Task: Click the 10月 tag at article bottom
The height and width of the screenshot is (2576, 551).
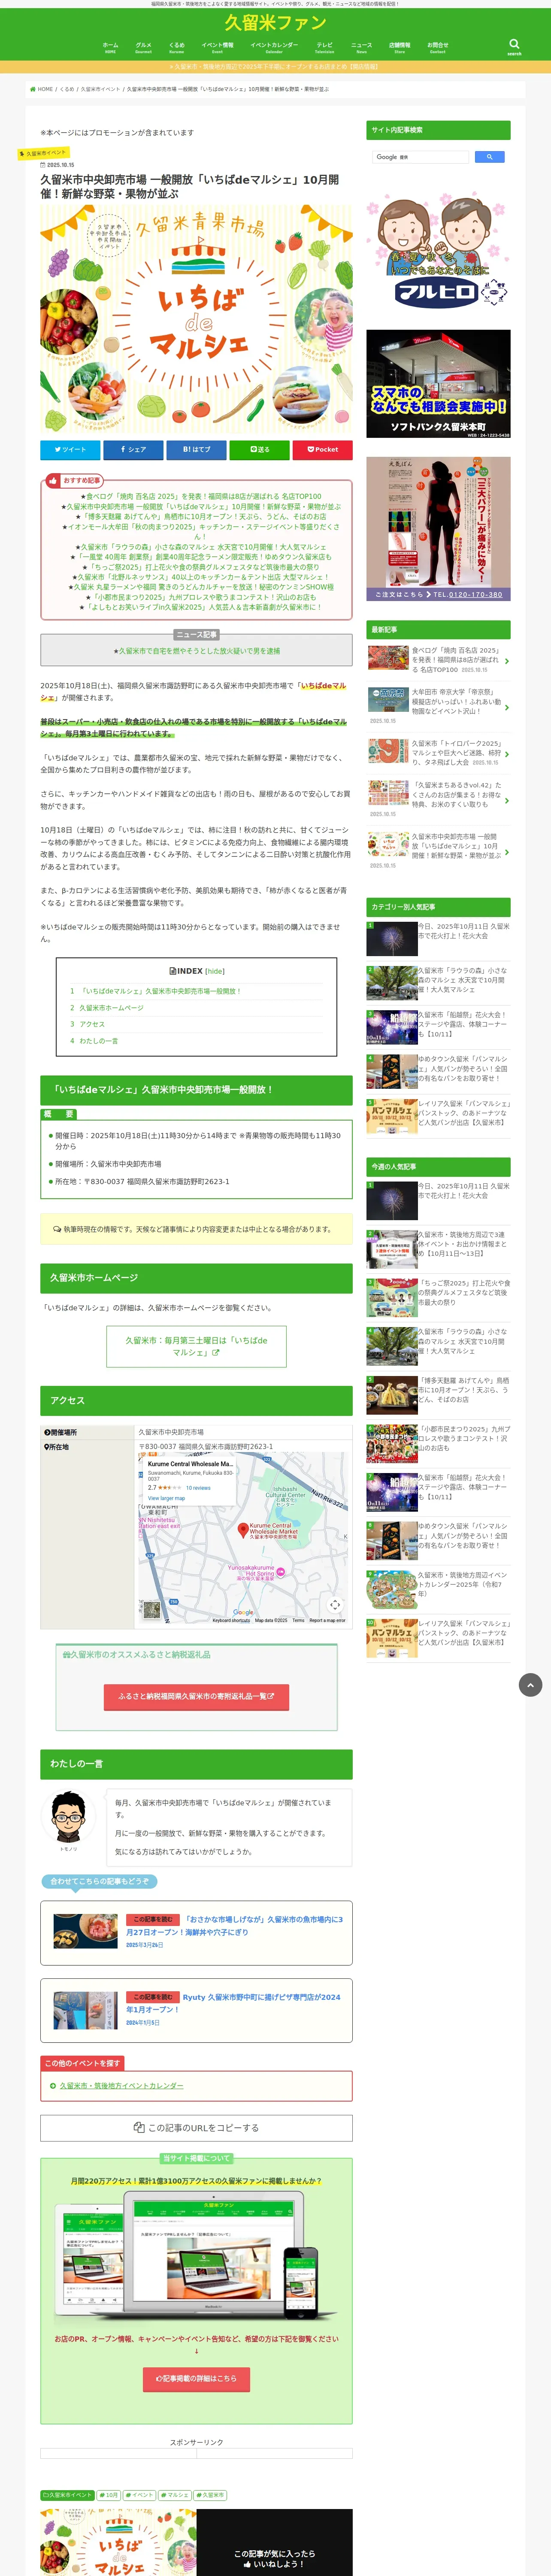Action: click(x=108, y=2495)
